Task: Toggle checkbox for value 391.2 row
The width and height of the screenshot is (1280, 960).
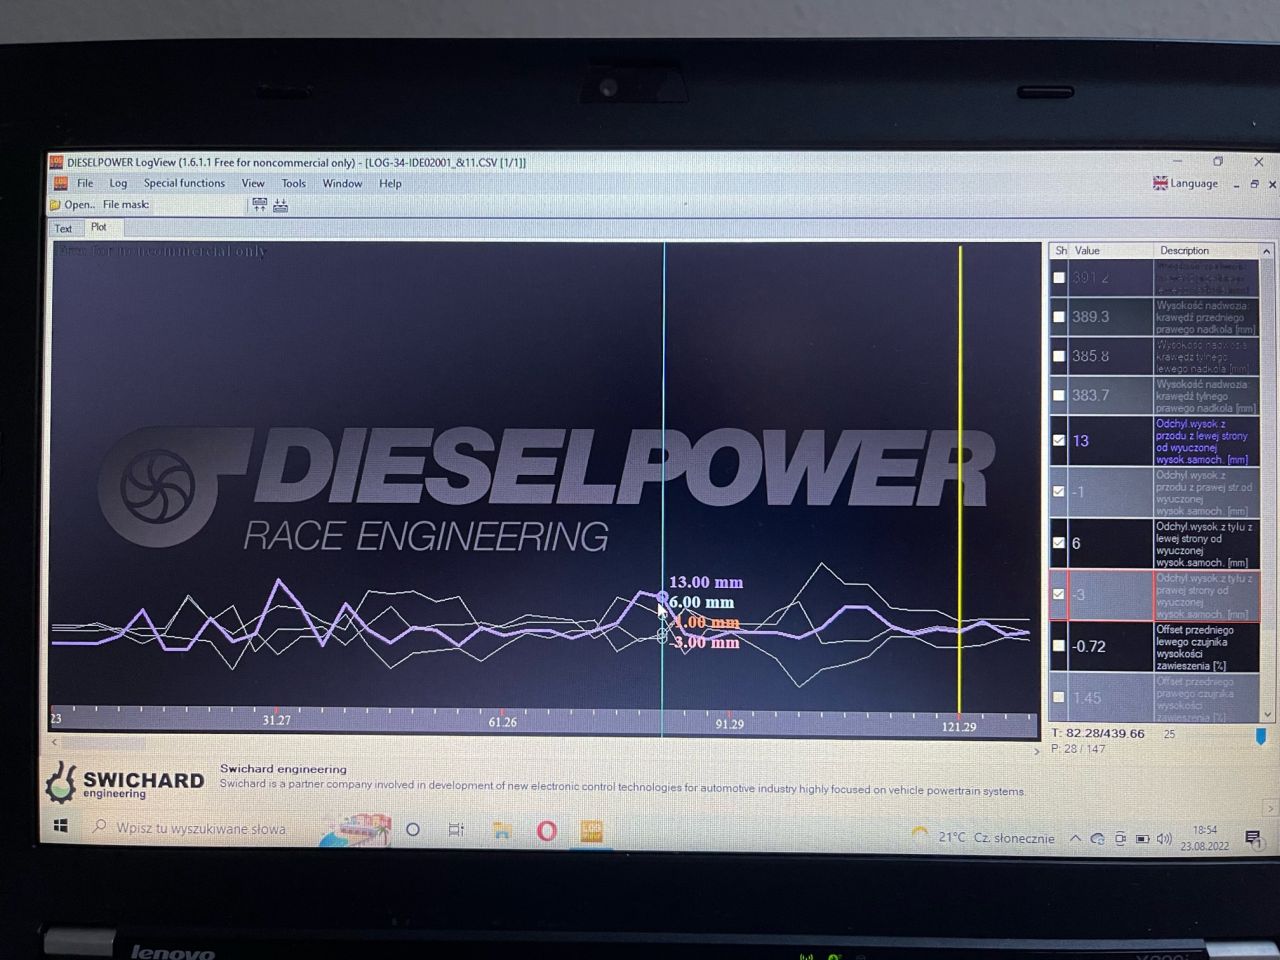Action: (1059, 278)
